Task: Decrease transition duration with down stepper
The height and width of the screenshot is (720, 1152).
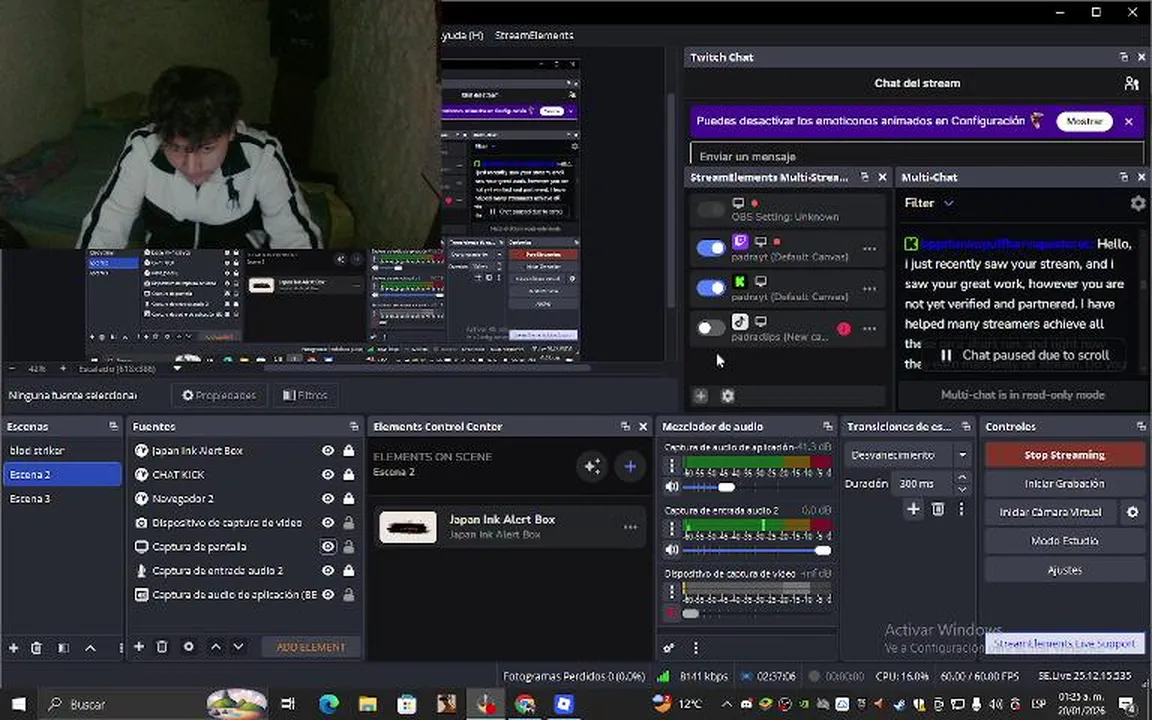Action: (962, 489)
